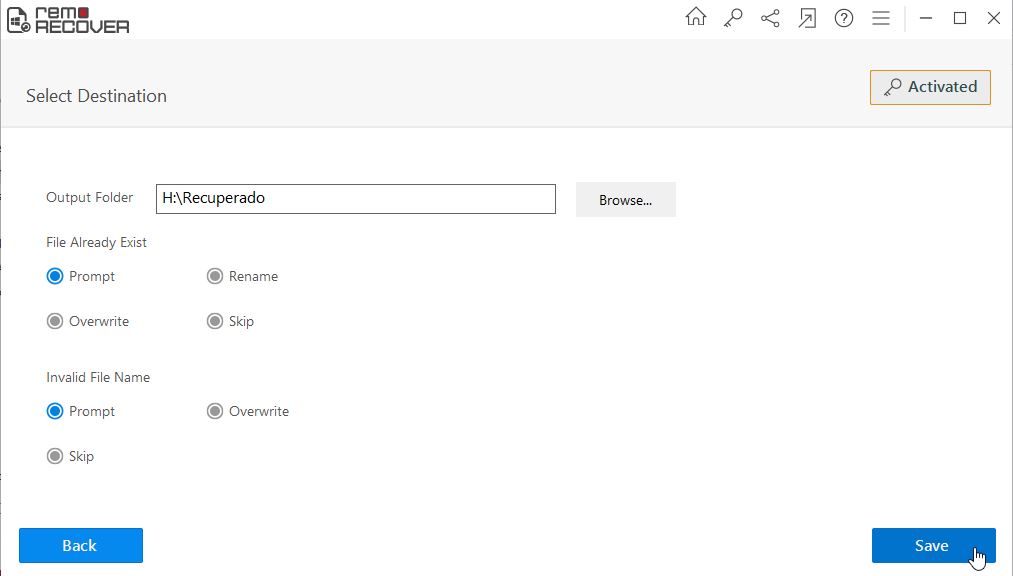
Task: Open the share icon in the title bar
Action: [x=770, y=18]
